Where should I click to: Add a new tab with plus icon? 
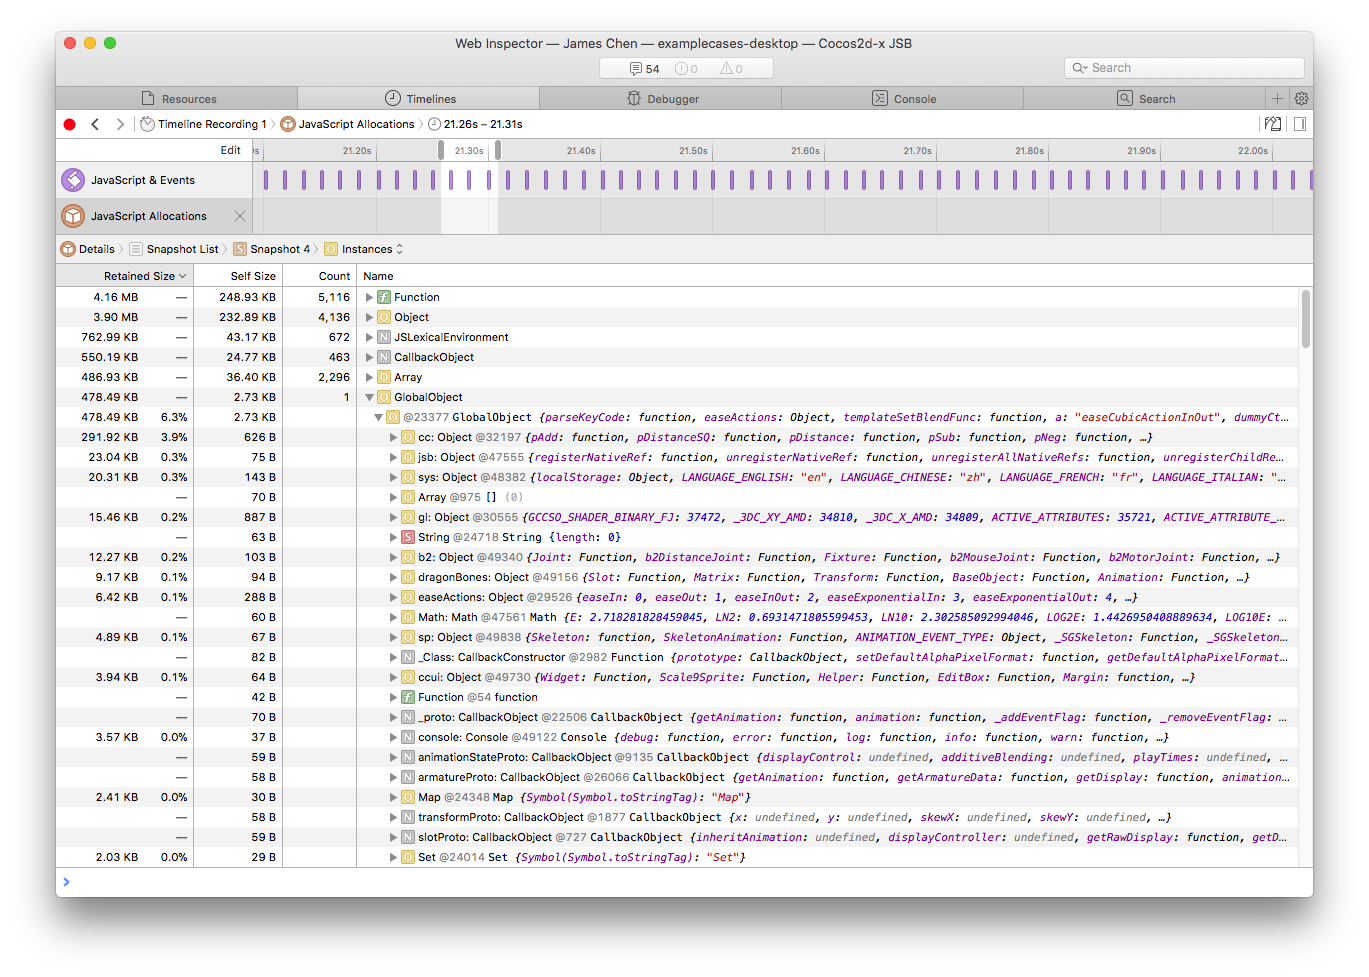point(1277,98)
